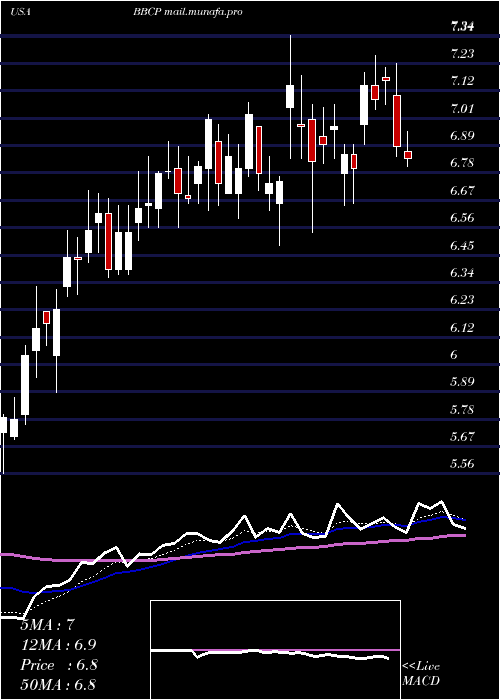Click the 12MA : 6.9 indicator text
The image size is (500, 700).
tap(58, 645)
